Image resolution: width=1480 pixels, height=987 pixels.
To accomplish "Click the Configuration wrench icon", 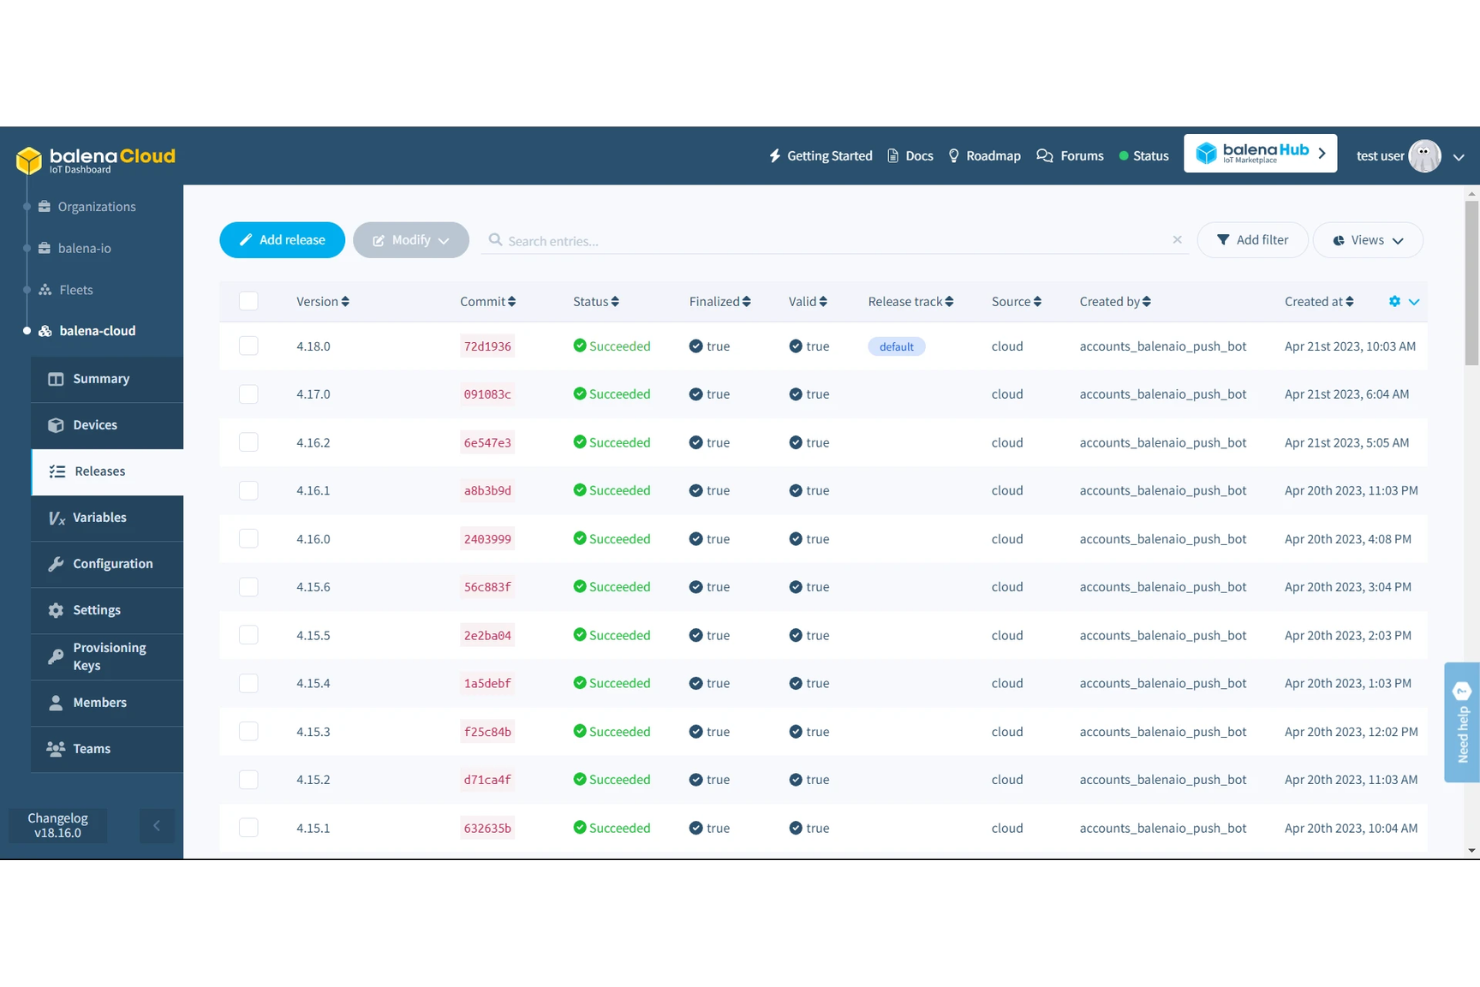I will (58, 563).
